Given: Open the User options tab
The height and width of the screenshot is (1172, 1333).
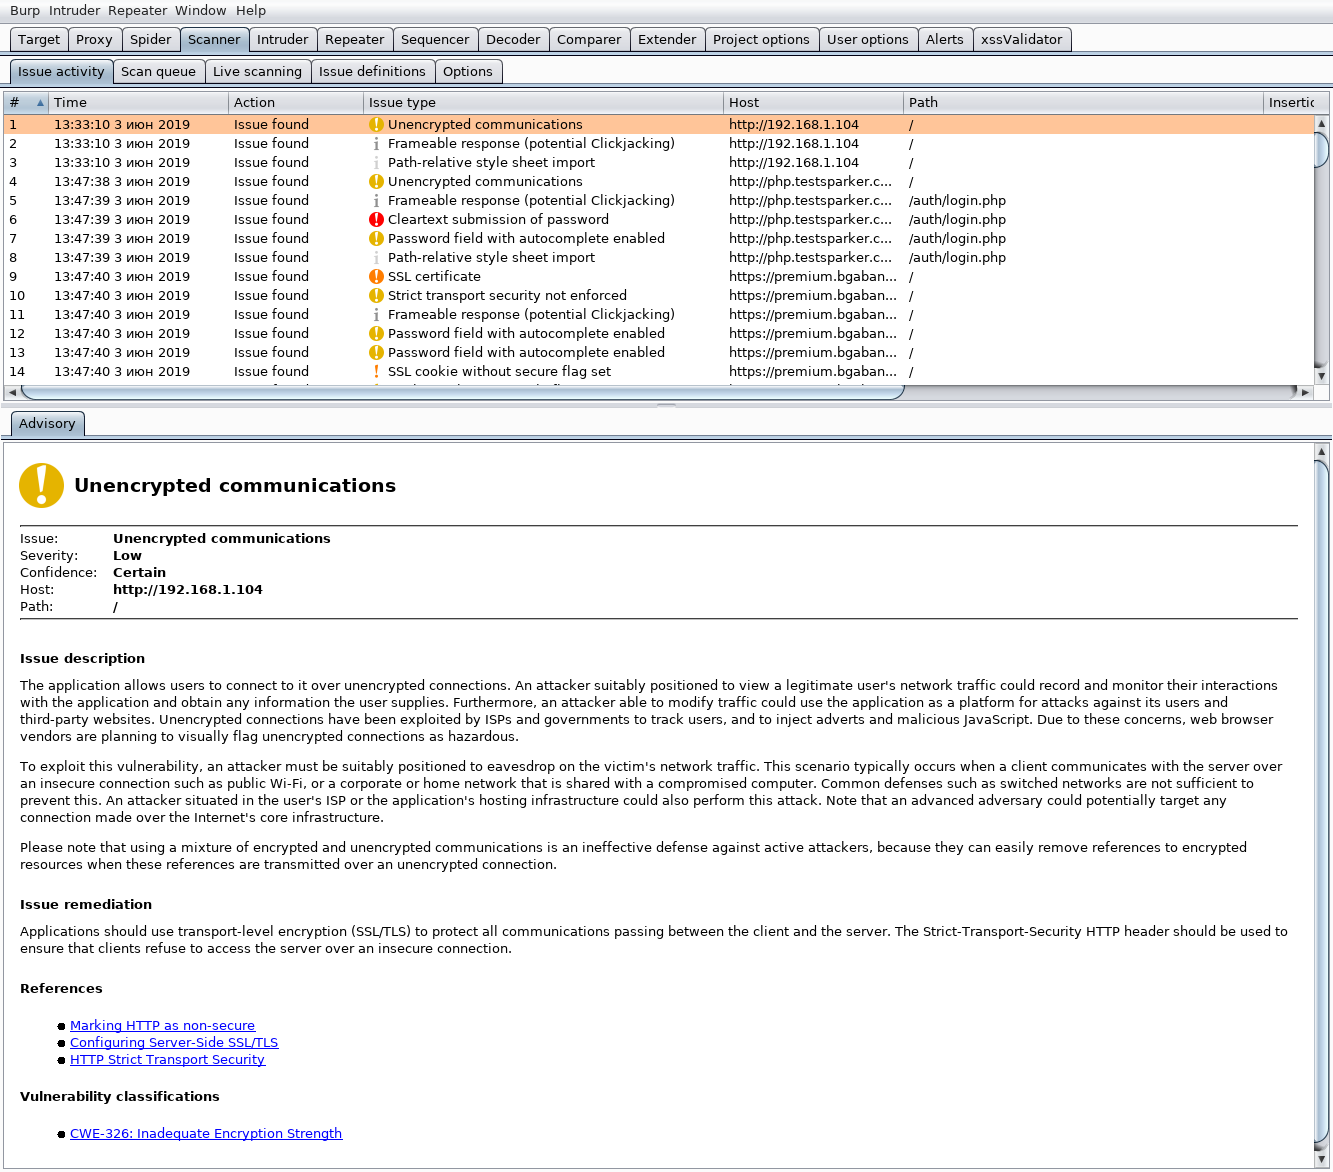Looking at the screenshot, I should pyautogui.click(x=868, y=40).
